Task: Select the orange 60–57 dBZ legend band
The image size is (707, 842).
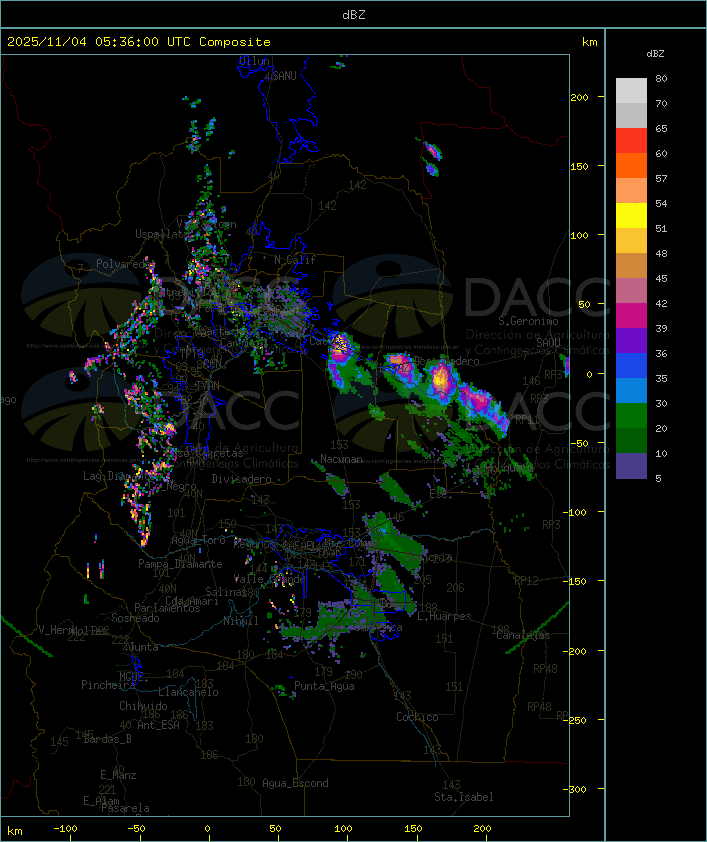Action: click(631, 165)
